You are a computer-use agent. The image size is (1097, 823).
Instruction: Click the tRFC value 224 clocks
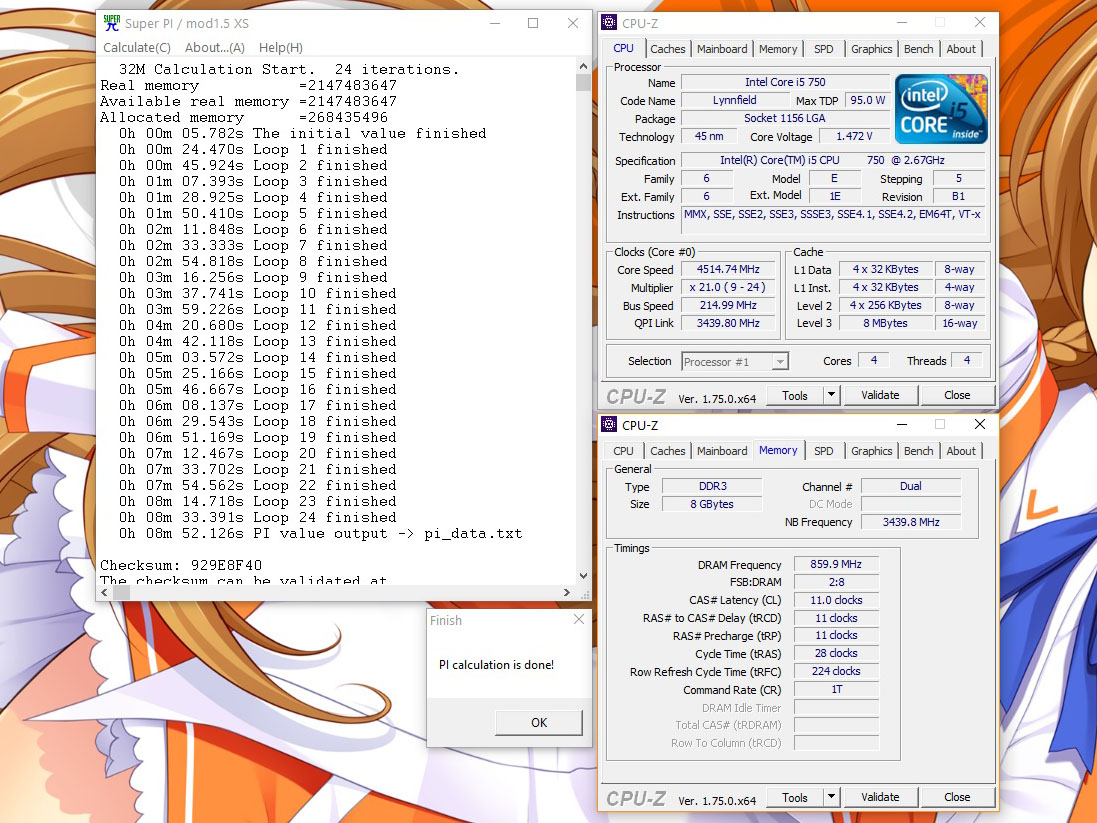[836, 671]
